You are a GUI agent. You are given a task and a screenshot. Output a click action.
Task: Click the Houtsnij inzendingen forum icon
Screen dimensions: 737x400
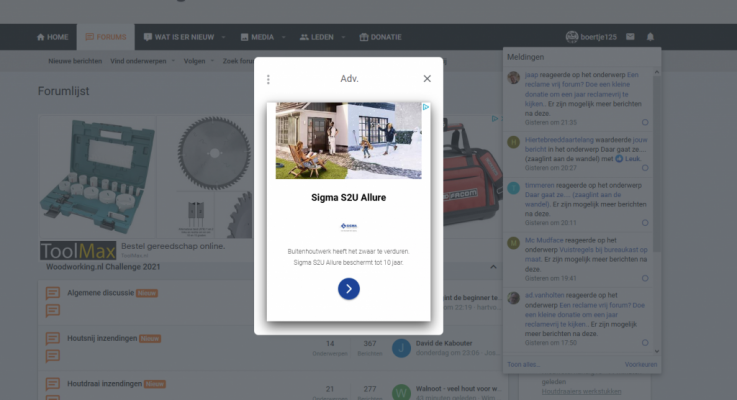tap(53, 338)
